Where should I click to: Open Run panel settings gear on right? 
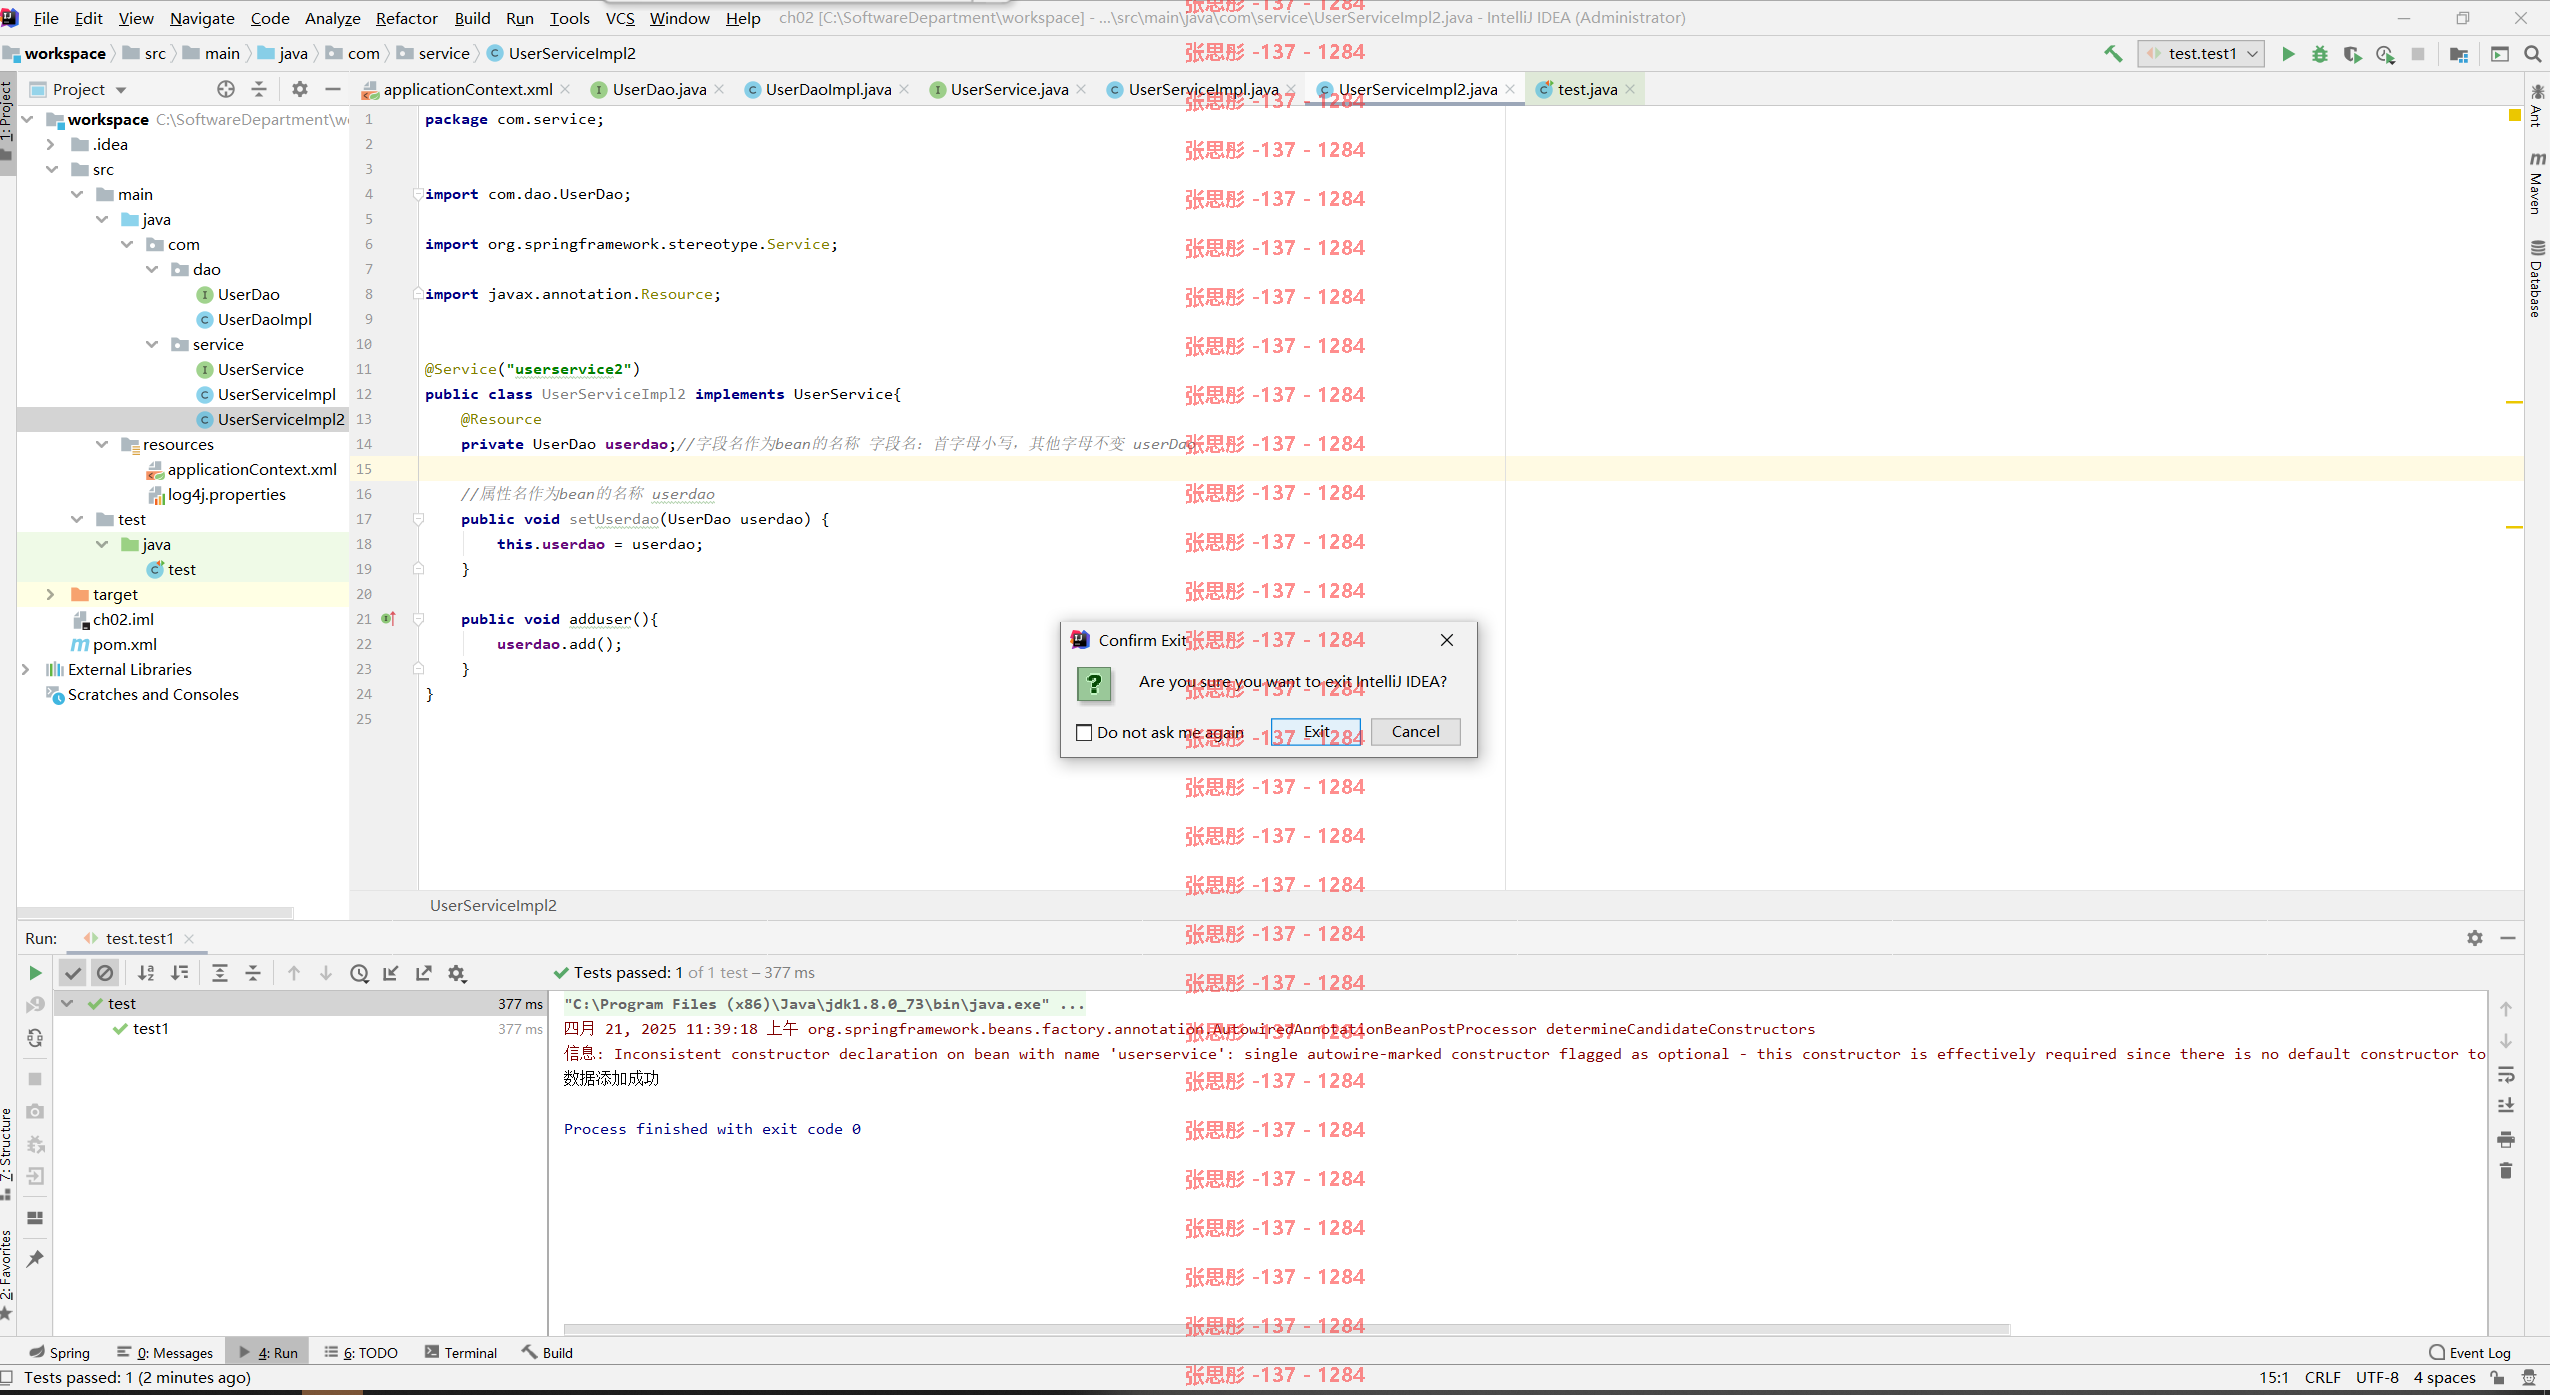2475,938
